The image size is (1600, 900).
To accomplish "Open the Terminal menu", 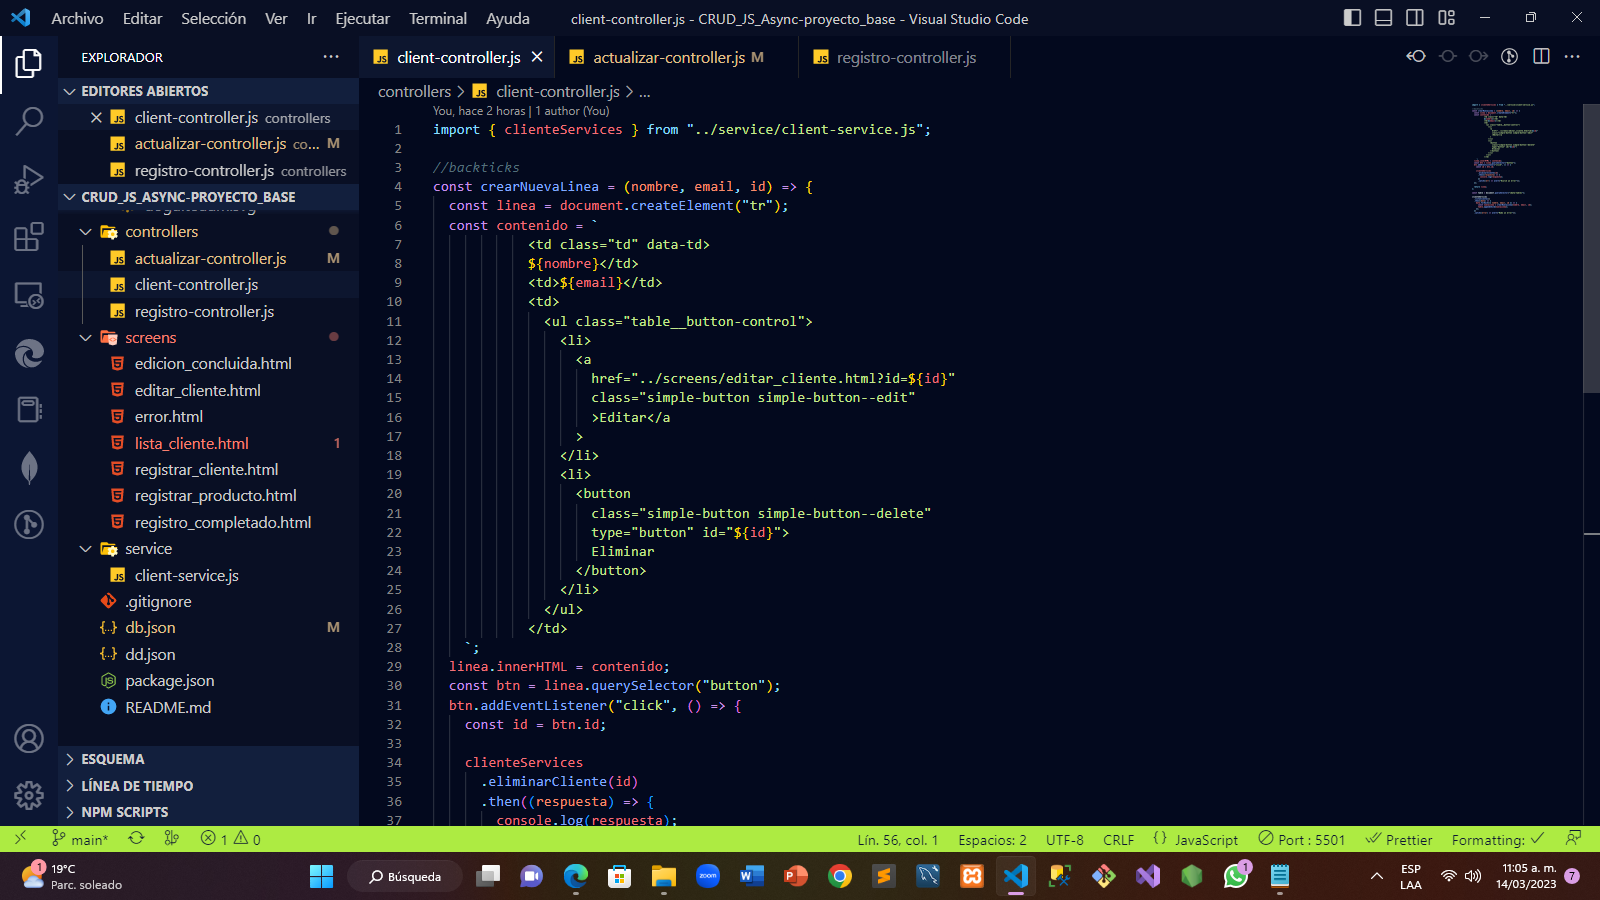I will point(437,18).
